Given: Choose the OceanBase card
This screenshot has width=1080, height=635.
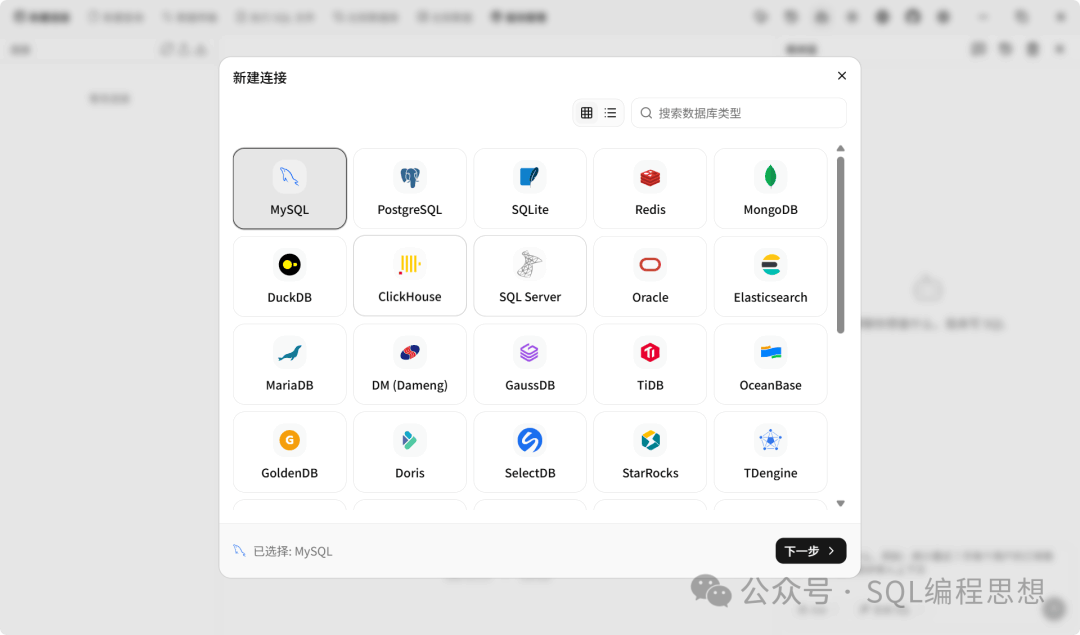Looking at the screenshot, I should pyautogui.click(x=771, y=364).
